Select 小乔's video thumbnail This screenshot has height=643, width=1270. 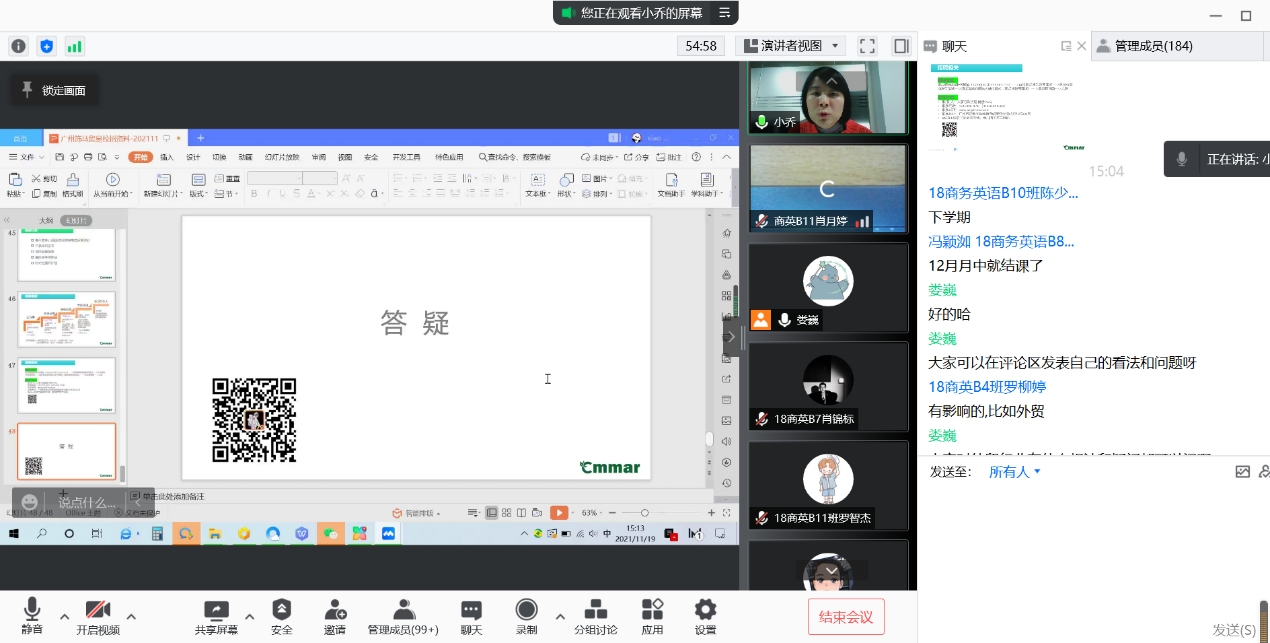coord(827,97)
